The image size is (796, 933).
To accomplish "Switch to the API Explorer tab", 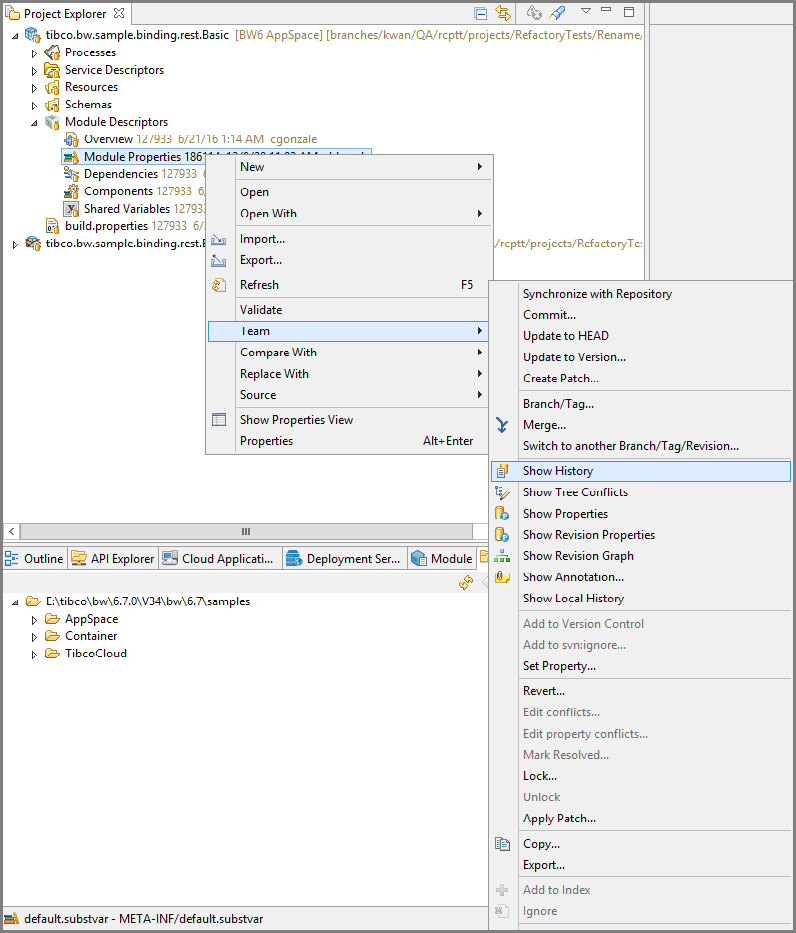I will pyautogui.click(x=112, y=559).
